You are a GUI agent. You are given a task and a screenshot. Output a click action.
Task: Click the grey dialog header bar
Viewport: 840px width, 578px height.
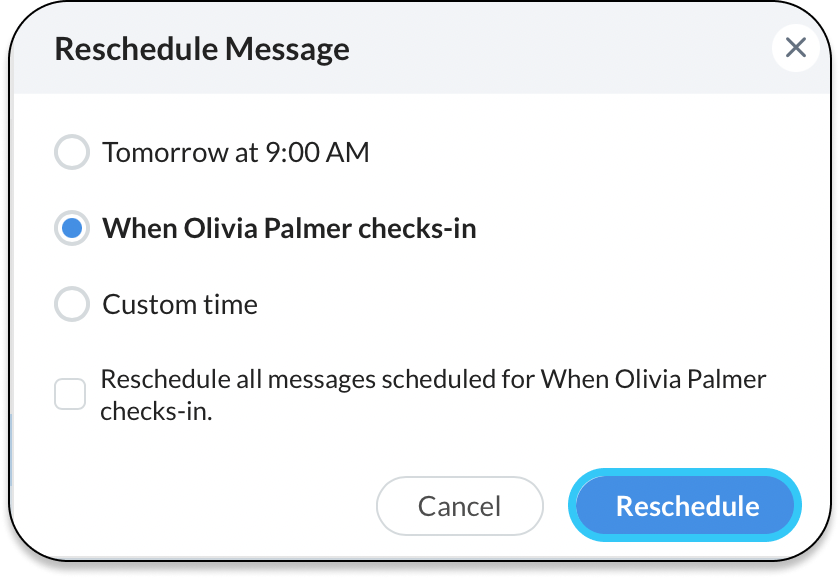[x=550, y=49]
